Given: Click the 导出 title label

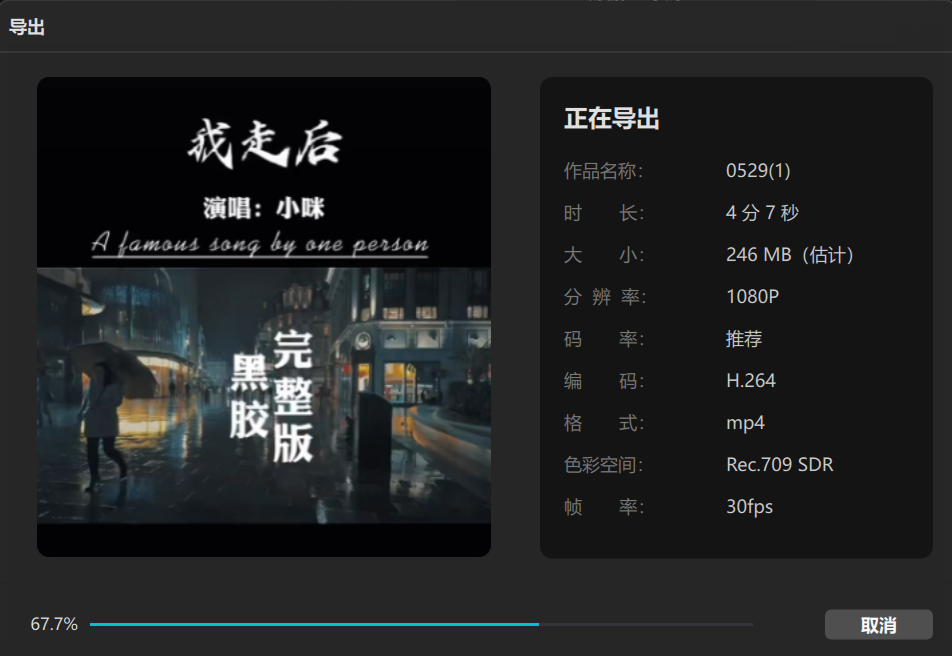Looking at the screenshot, I should (x=25, y=27).
